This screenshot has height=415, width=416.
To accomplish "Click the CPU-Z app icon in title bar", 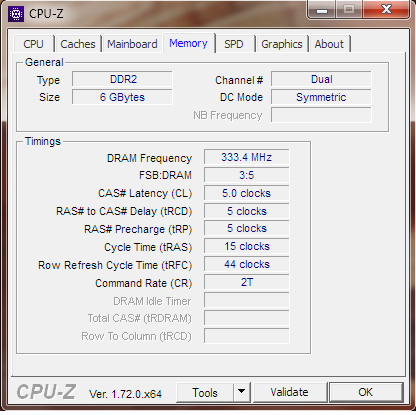I will pyautogui.click(x=16, y=14).
